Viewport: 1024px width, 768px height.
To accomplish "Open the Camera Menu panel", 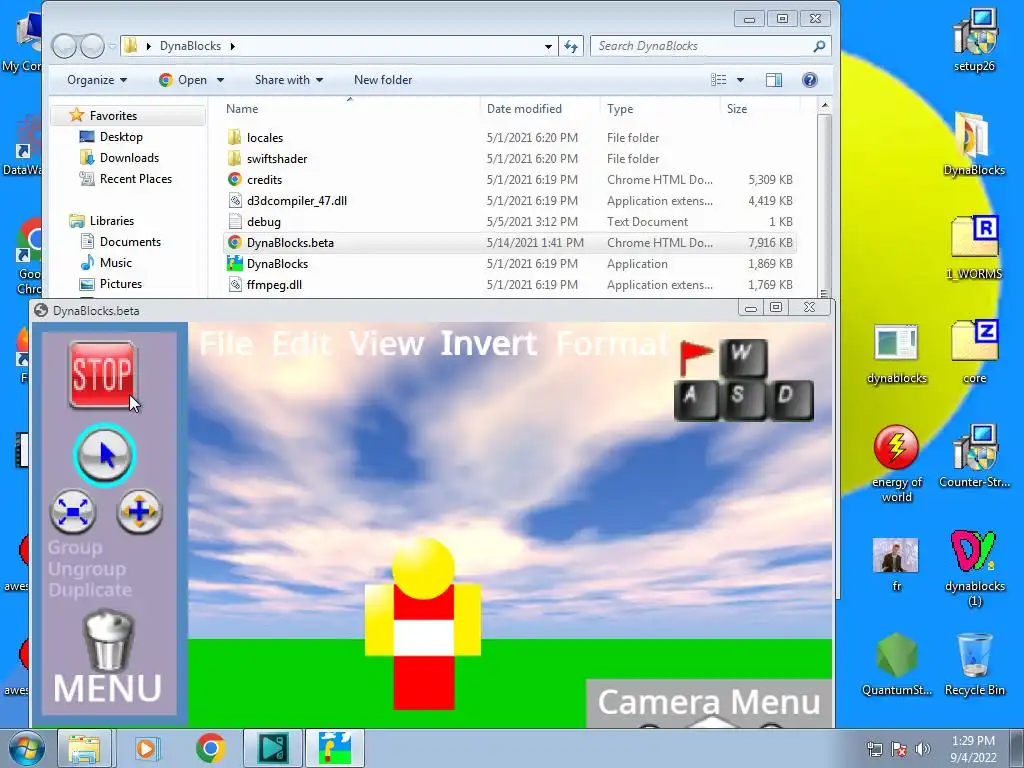I will click(x=709, y=702).
